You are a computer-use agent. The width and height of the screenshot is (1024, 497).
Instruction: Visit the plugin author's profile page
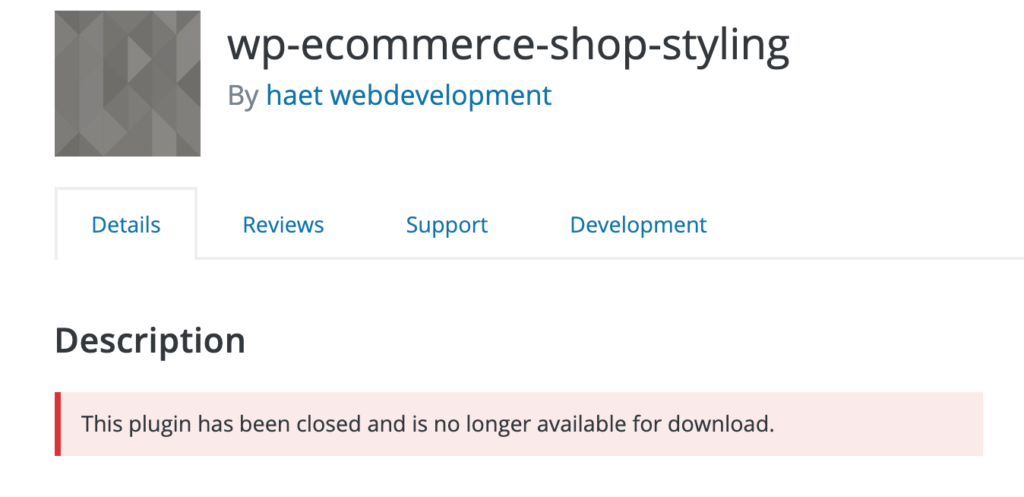(409, 96)
